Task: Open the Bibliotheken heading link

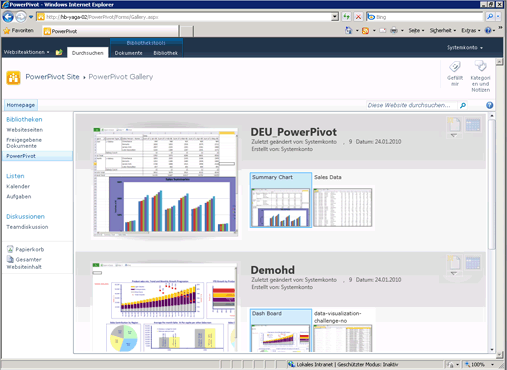Action: tap(24, 119)
